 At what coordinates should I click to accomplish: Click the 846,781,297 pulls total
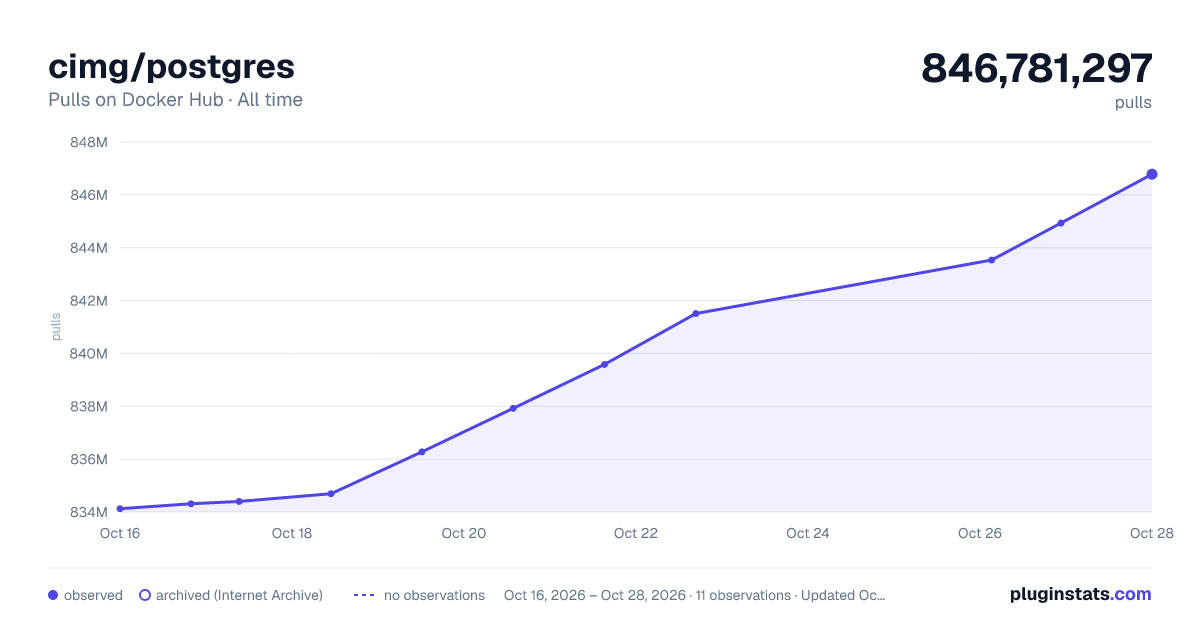tap(1037, 68)
